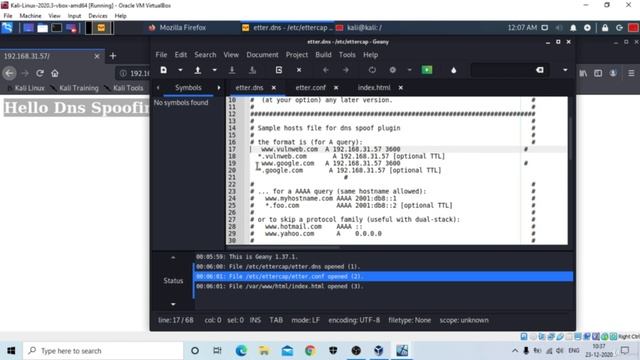Open a new Firefox tab
The width and height of the screenshot is (640, 360).
tap(113, 56)
